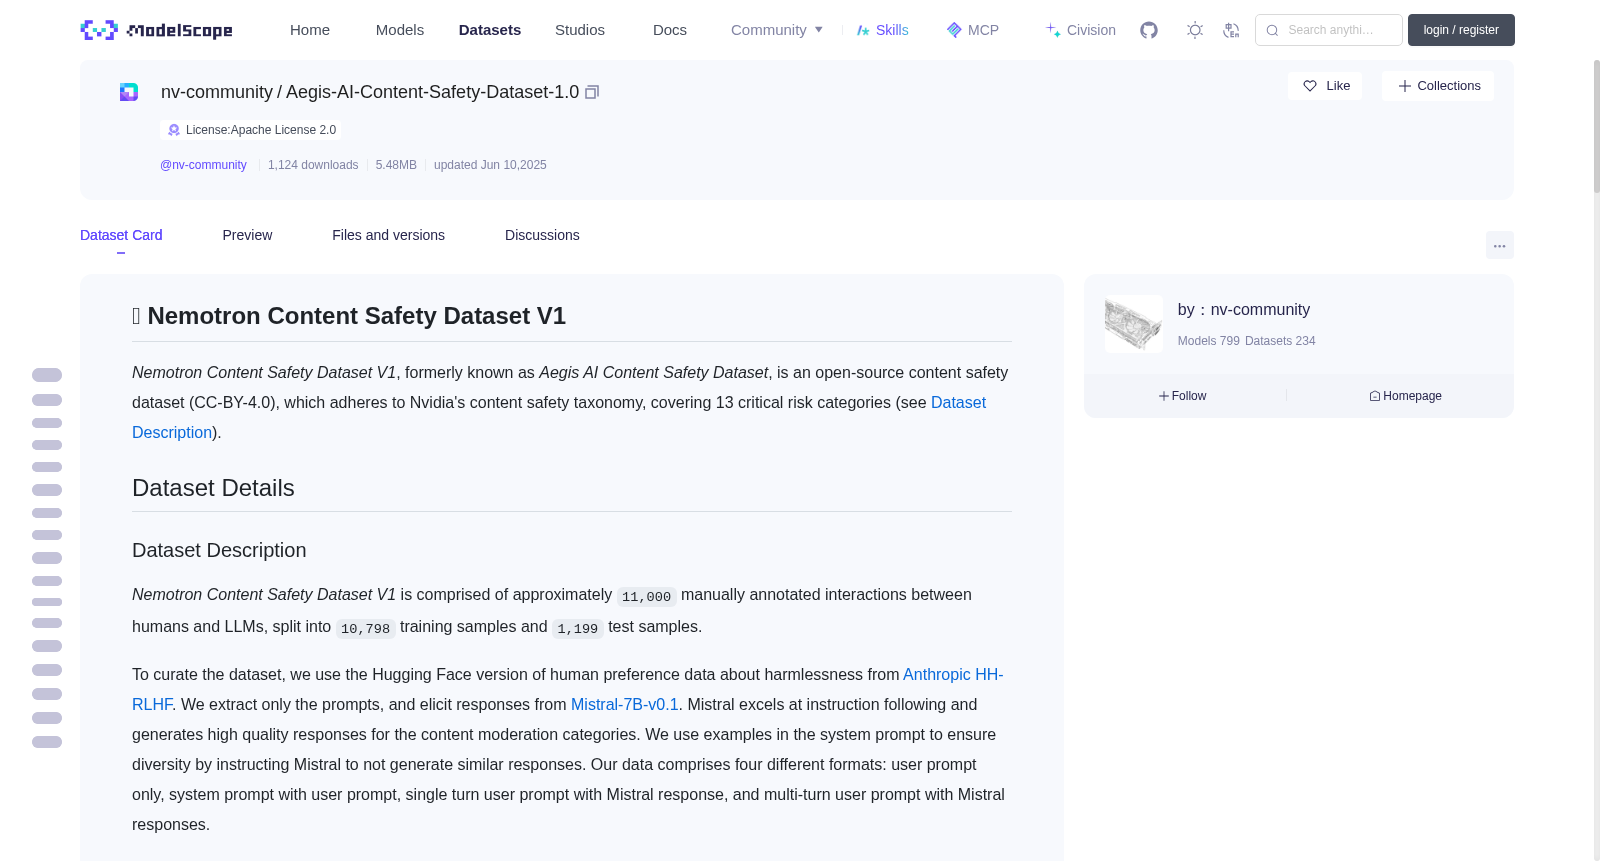Switch language with the translate icon

point(1231,30)
